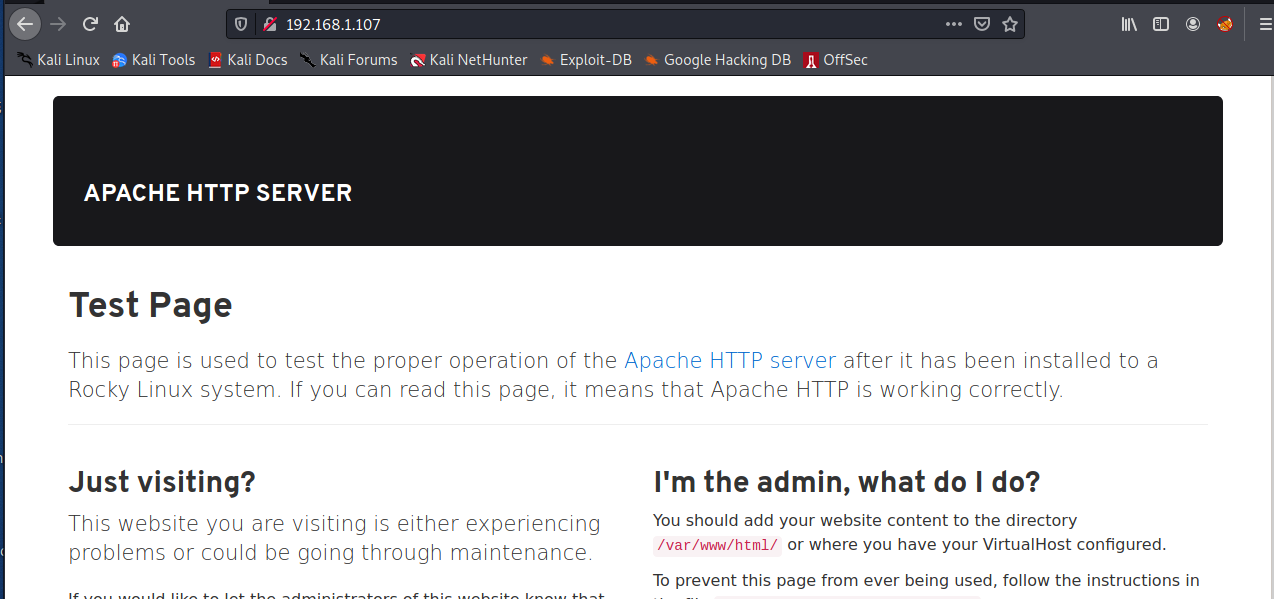This screenshot has height=599, width=1274.
Task: Open the browser home page
Action: pyautogui.click(x=122, y=24)
